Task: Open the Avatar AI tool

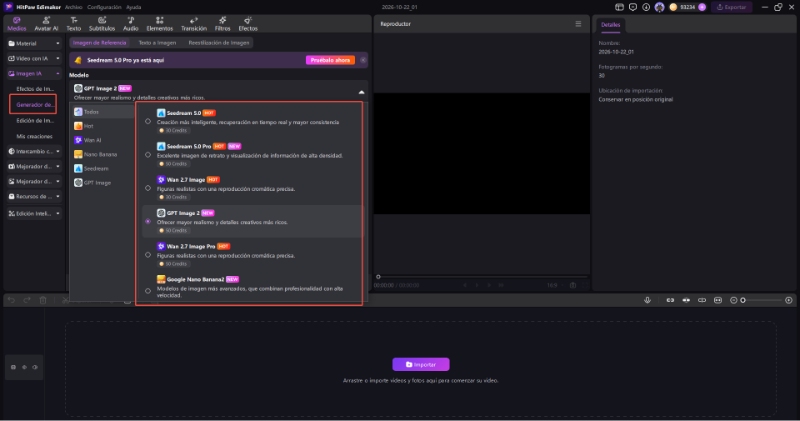Action: [x=46, y=23]
